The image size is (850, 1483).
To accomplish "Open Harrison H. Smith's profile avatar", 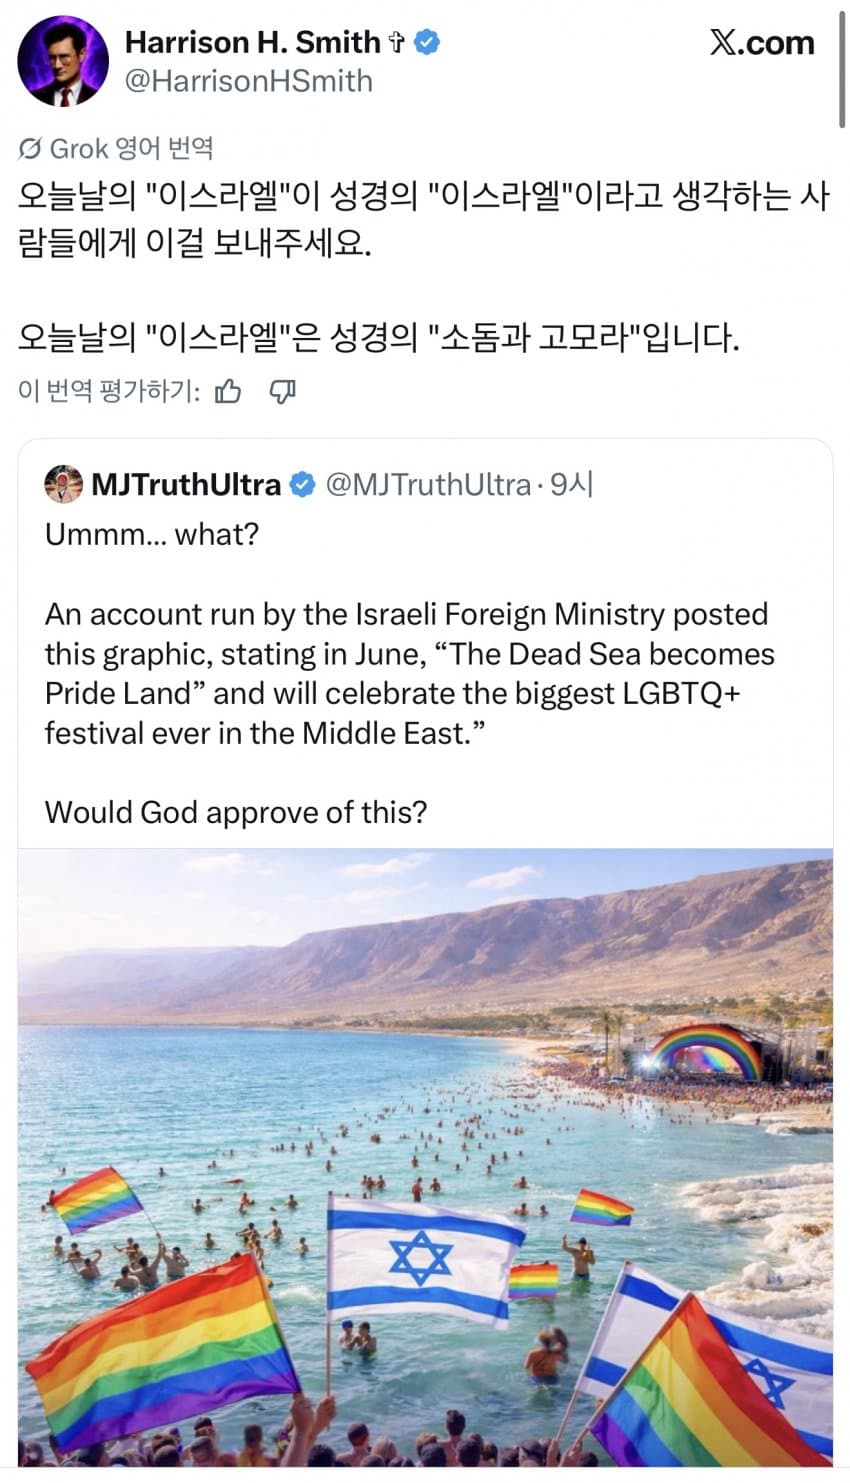I will pos(63,61).
